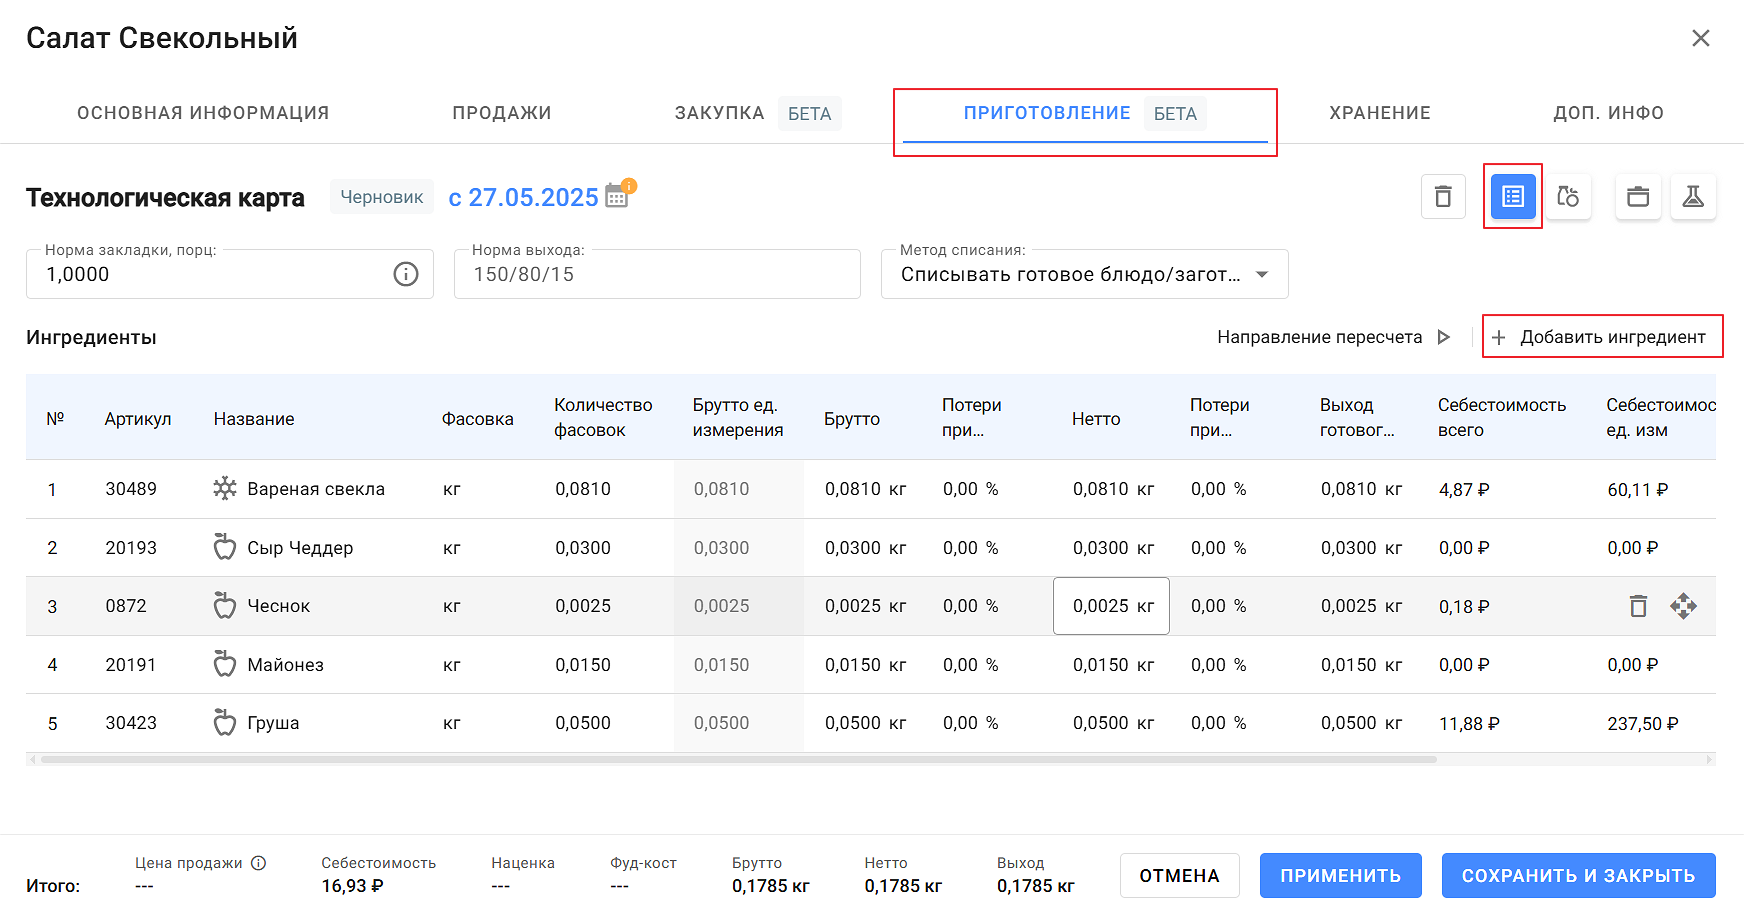Click the move handle icon on Чеснок row
The height and width of the screenshot is (906, 1744).
(x=1683, y=606)
